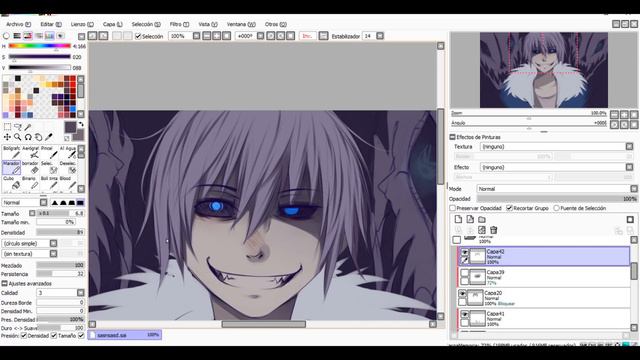Open the Efecto ninguno dropdown
Image resolution: width=640 pixels, height=360 pixels.
point(556,167)
